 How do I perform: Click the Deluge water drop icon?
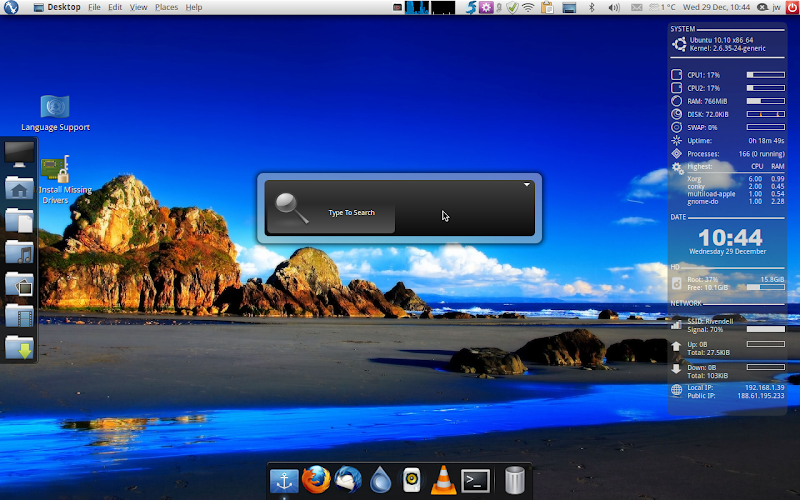click(380, 481)
